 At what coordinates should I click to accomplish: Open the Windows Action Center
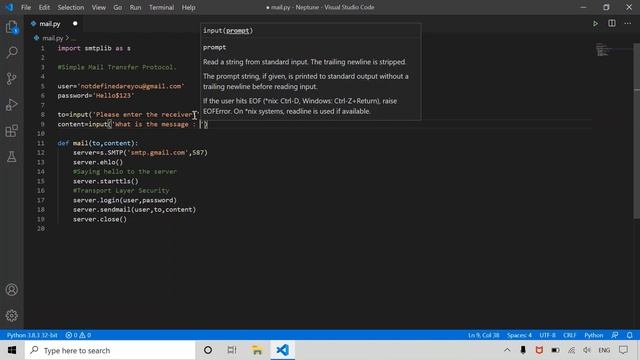point(623,350)
